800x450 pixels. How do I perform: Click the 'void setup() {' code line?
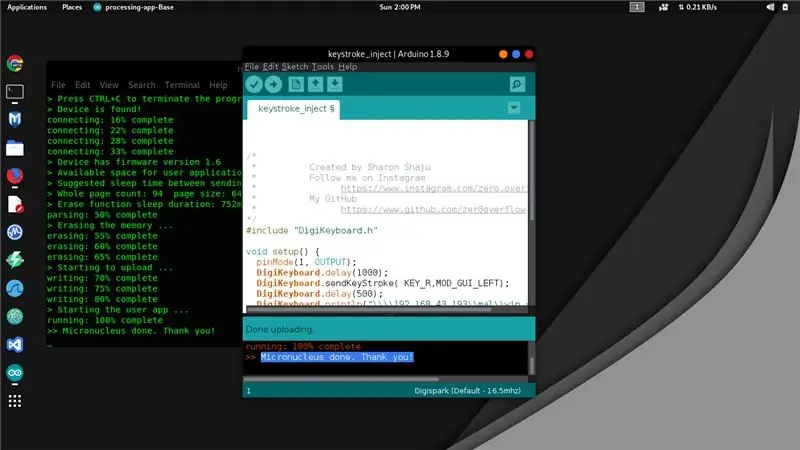283,252
